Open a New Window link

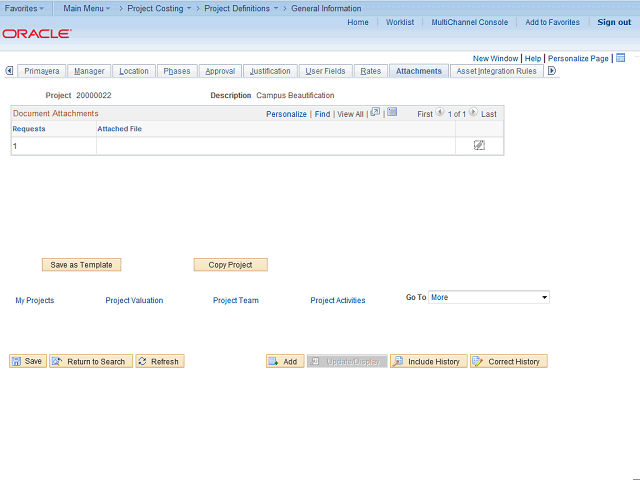click(495, 58)
